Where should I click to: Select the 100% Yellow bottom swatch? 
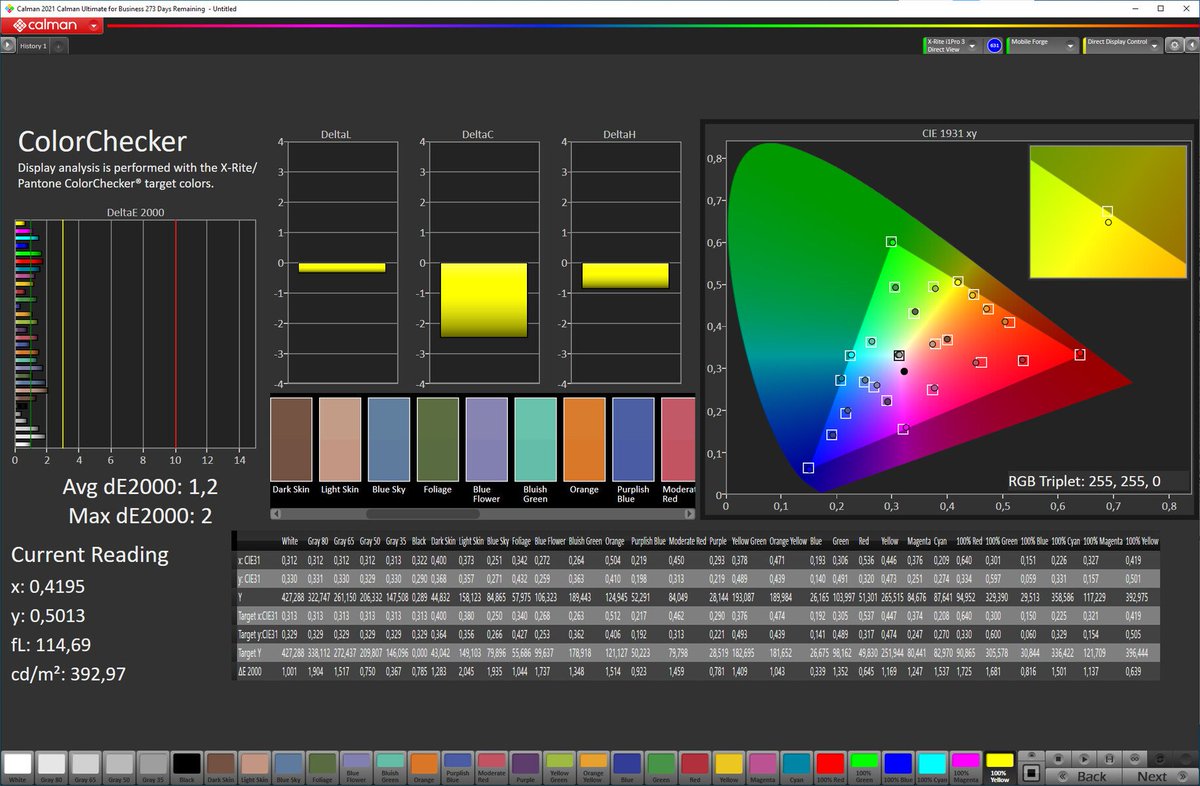pyautogui.click(x=999, y=767)
